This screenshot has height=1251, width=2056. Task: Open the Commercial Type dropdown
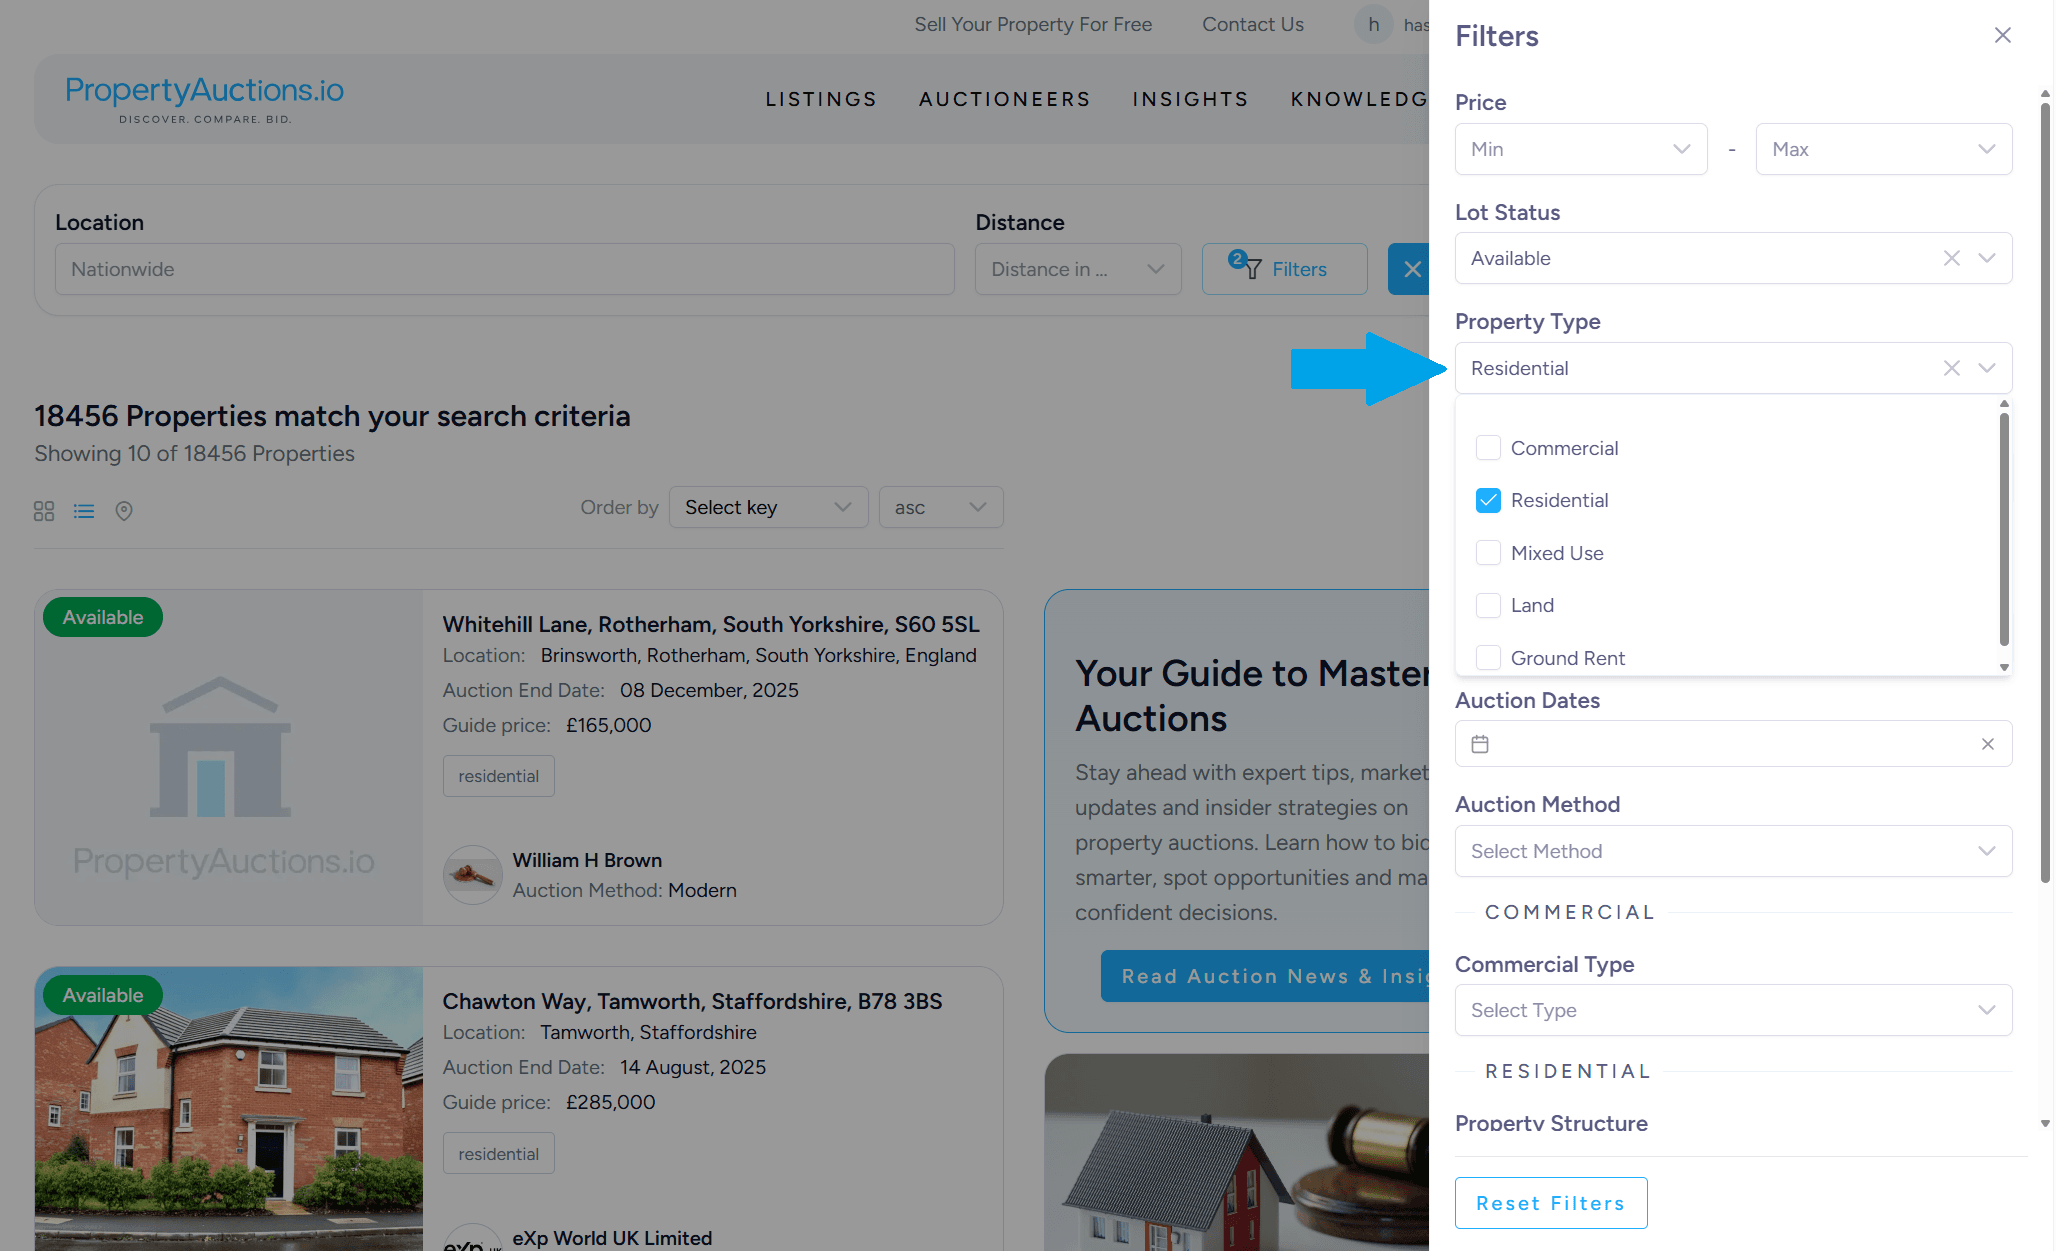1732,1010
